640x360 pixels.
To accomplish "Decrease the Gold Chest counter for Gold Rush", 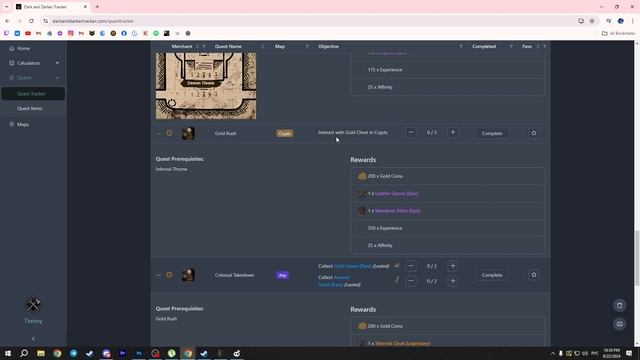I will click(x=411, y=132).
